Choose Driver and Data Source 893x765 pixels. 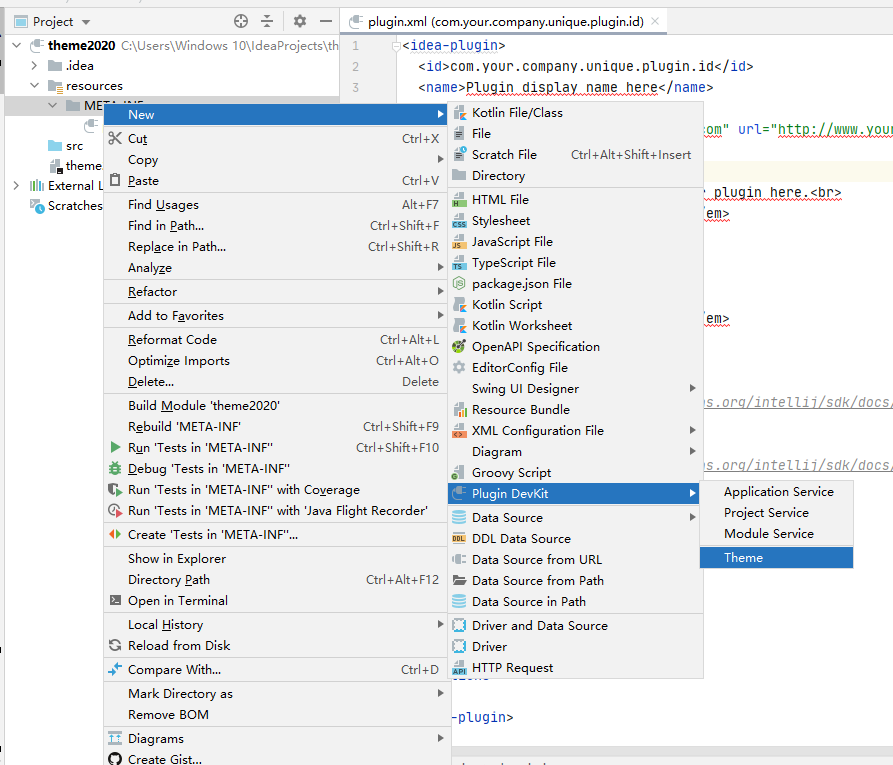(x=575, y=625)
